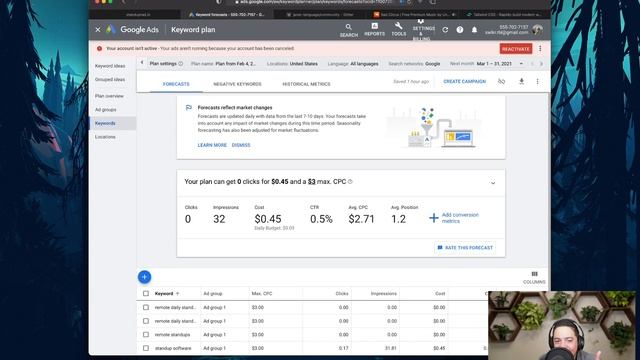Edit the $3 max CPC value

[311, 182]
